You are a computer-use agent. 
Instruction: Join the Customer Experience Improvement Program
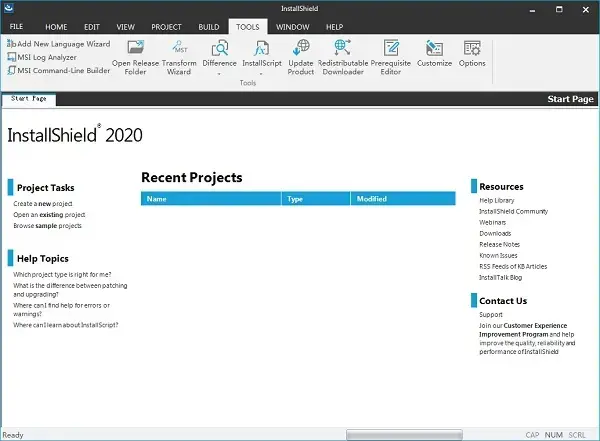[x=523, y=330]
